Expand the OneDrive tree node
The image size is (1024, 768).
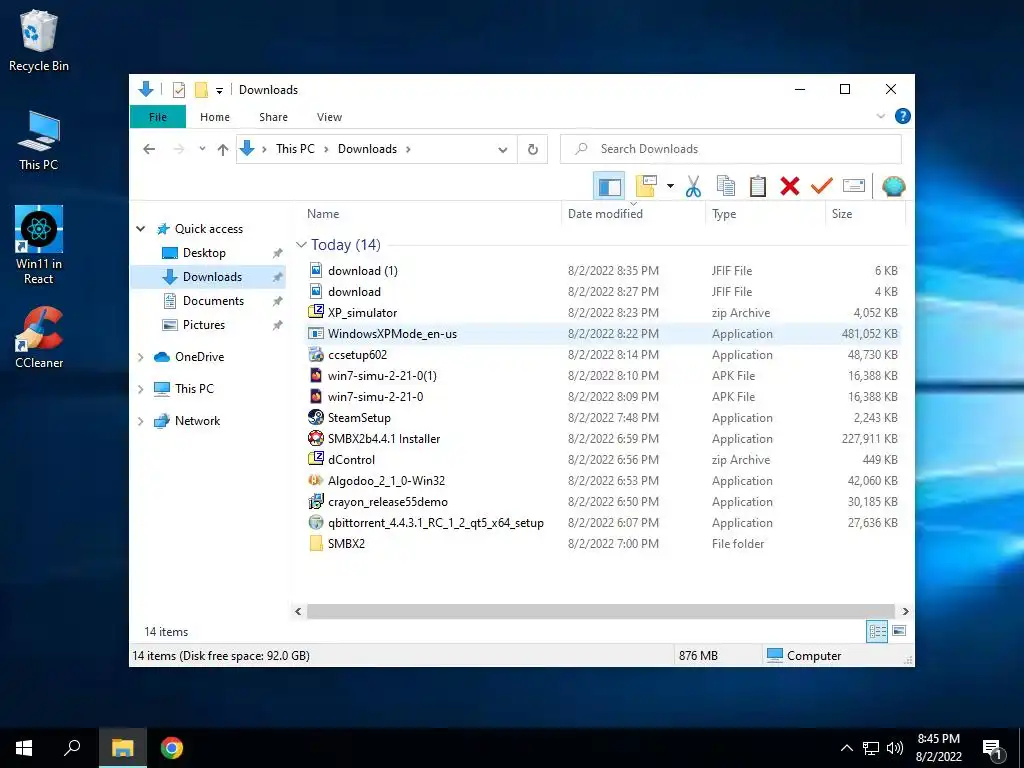coord(140,357)
